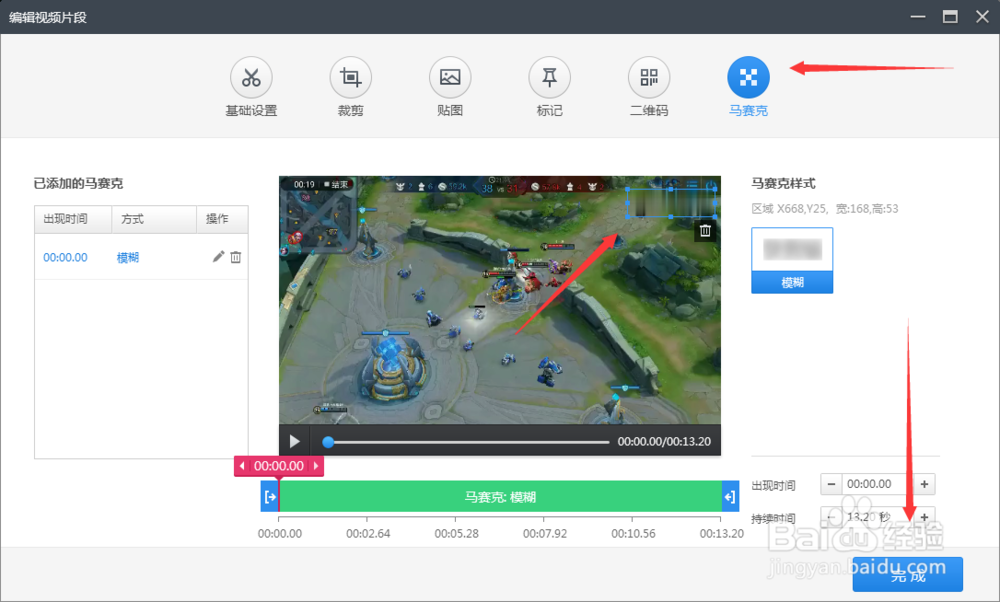Click the pink 00:00.00 timeline marker
This screenshot has width=1000, height=602.
pos(279,466)
